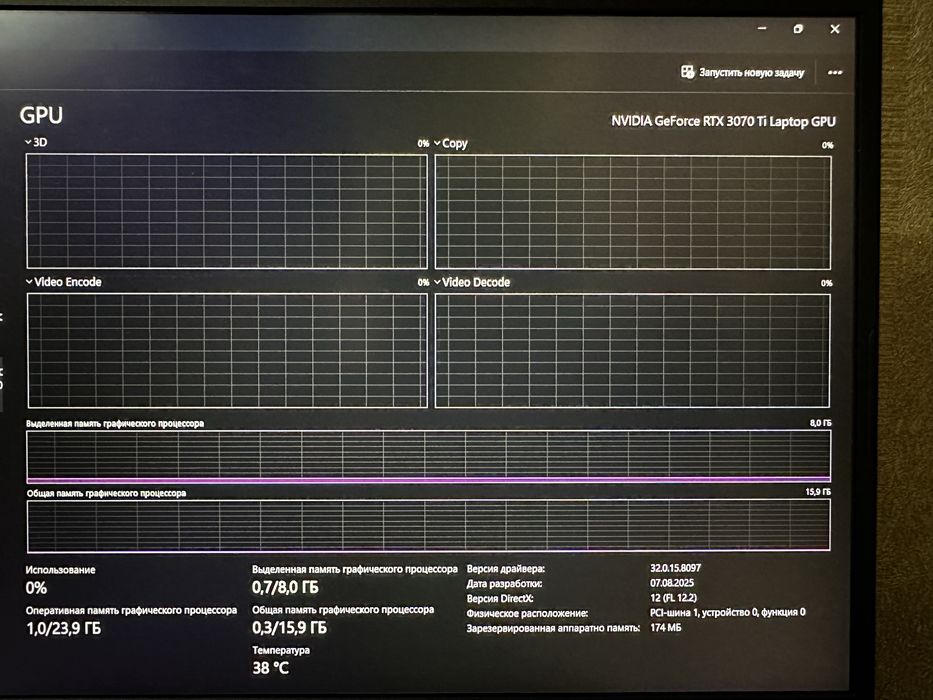Click the 3D utilization graph
This screenshot has height=700, width=933.
(x=227, y=211)
